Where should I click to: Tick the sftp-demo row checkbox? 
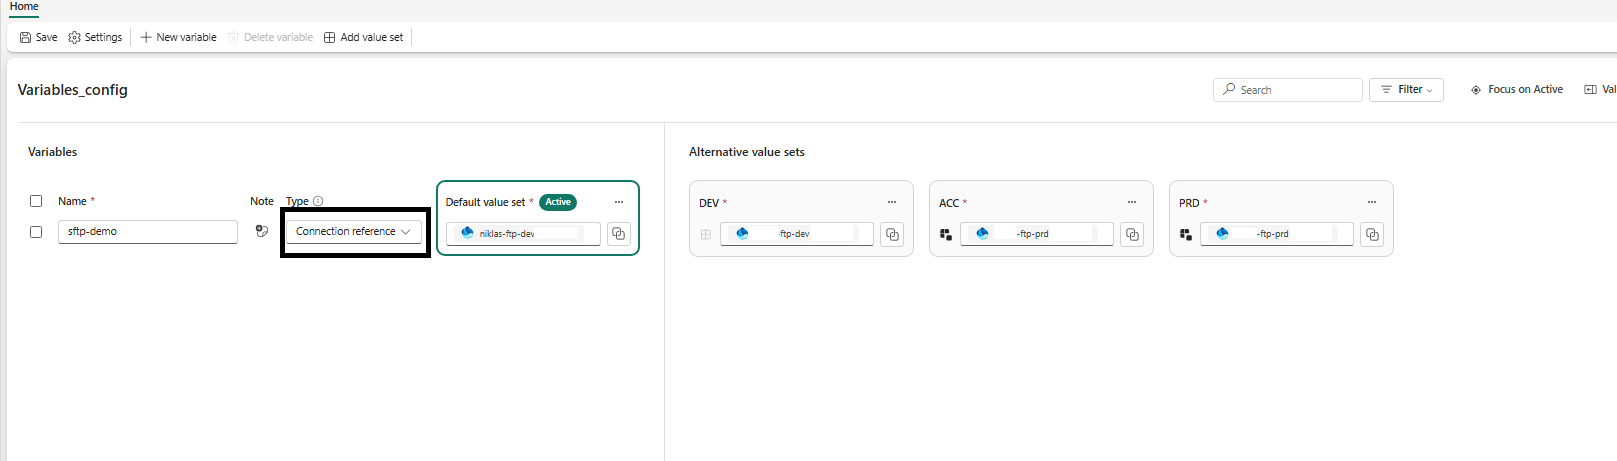coord(36,231)
